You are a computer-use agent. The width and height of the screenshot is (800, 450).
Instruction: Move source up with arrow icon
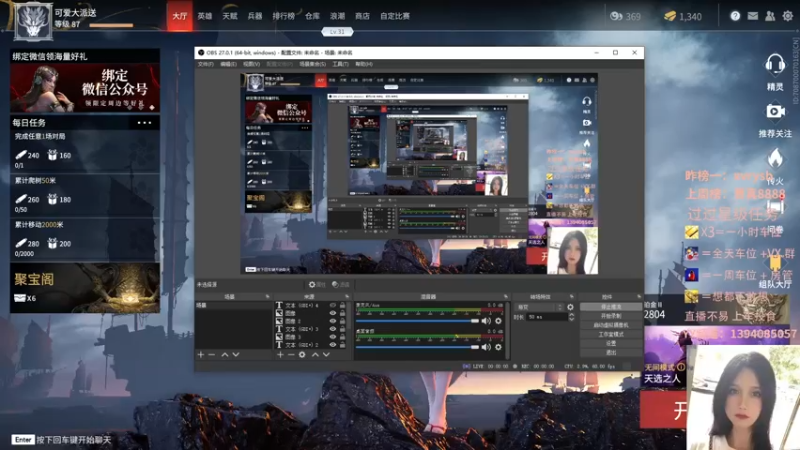(x=315, y=355)
